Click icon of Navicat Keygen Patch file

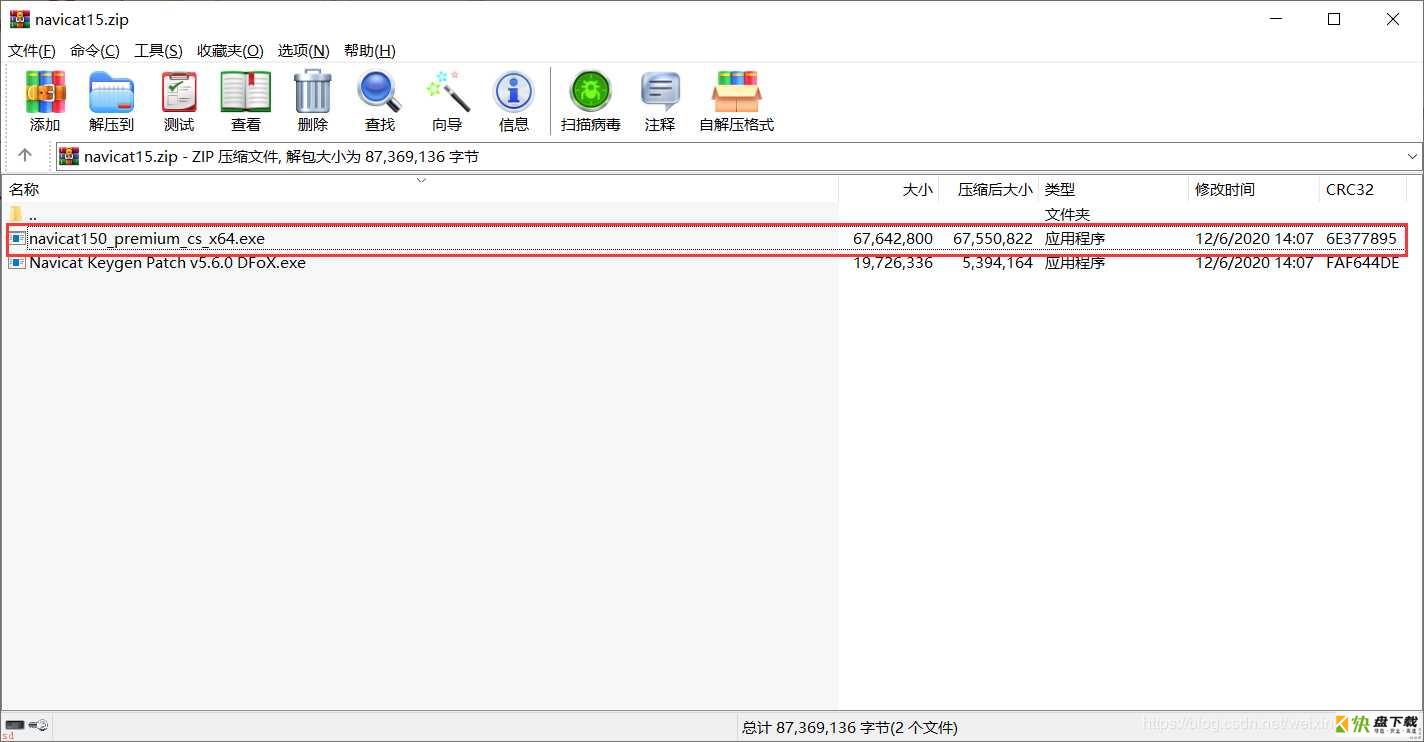pyautogui.click(x=17, y=263)
